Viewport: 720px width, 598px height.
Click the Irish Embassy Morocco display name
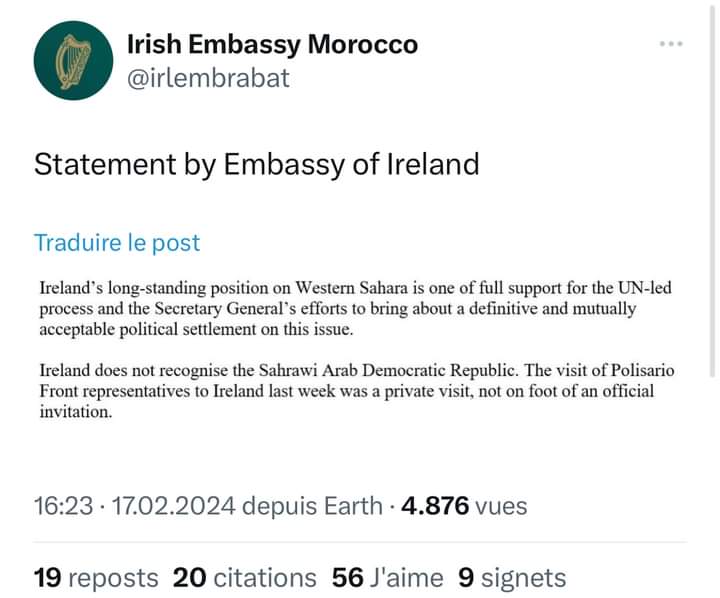click(272, 44)
